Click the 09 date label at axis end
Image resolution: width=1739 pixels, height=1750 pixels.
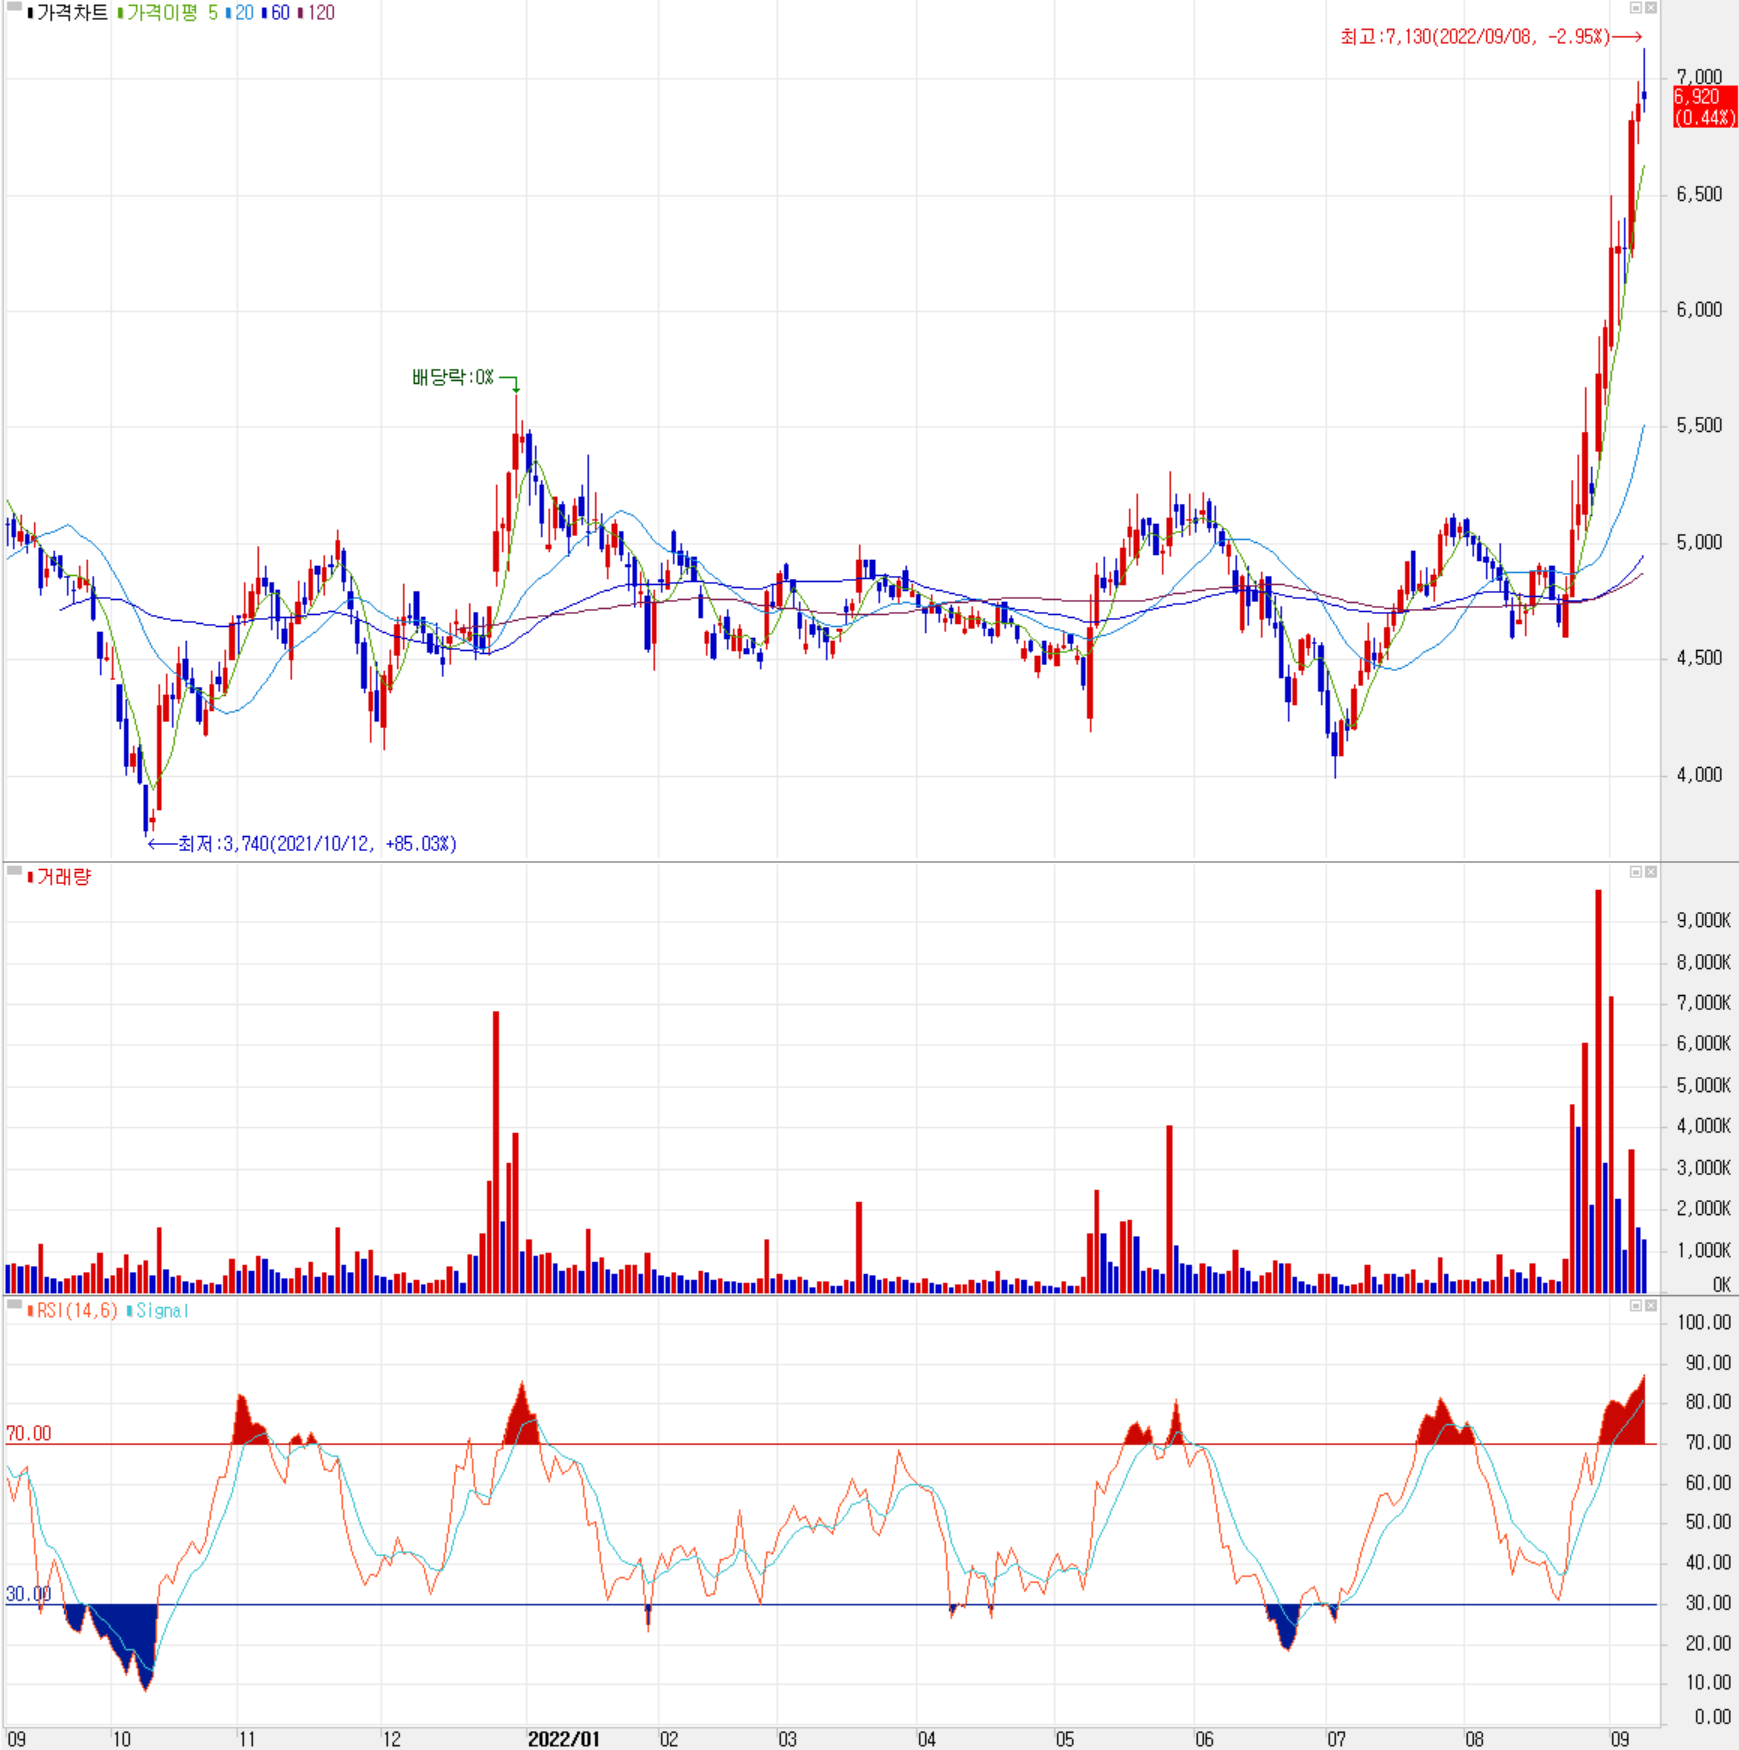coord(1620,1739)
